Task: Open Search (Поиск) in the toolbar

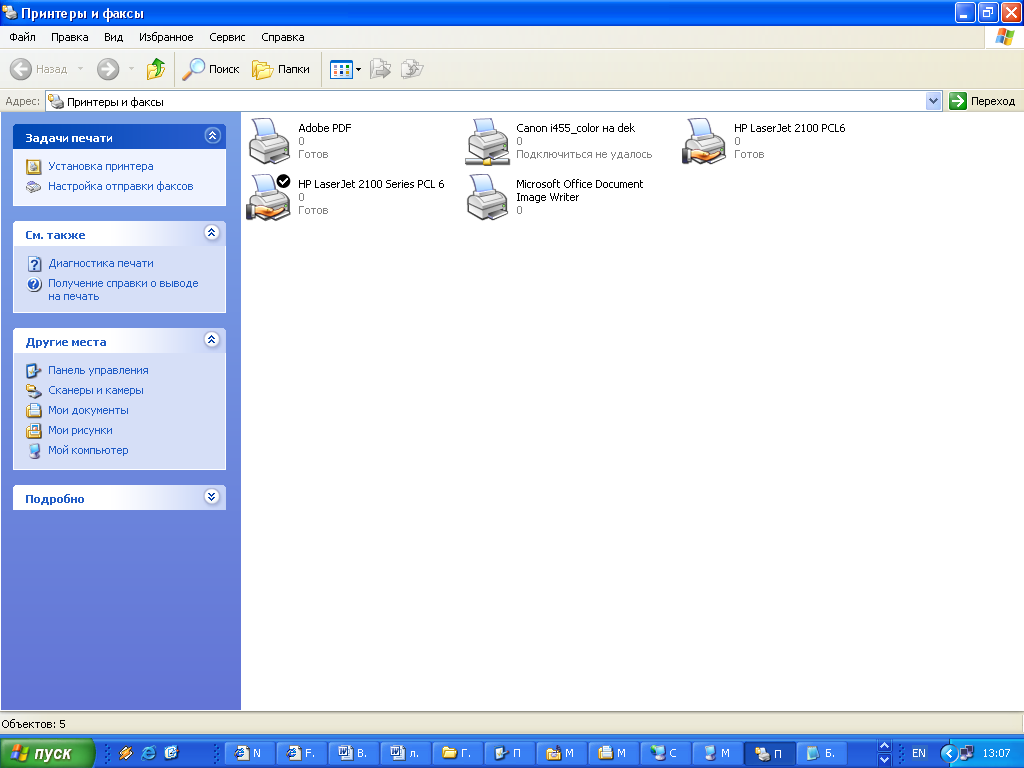Action: tap(211, 69)
